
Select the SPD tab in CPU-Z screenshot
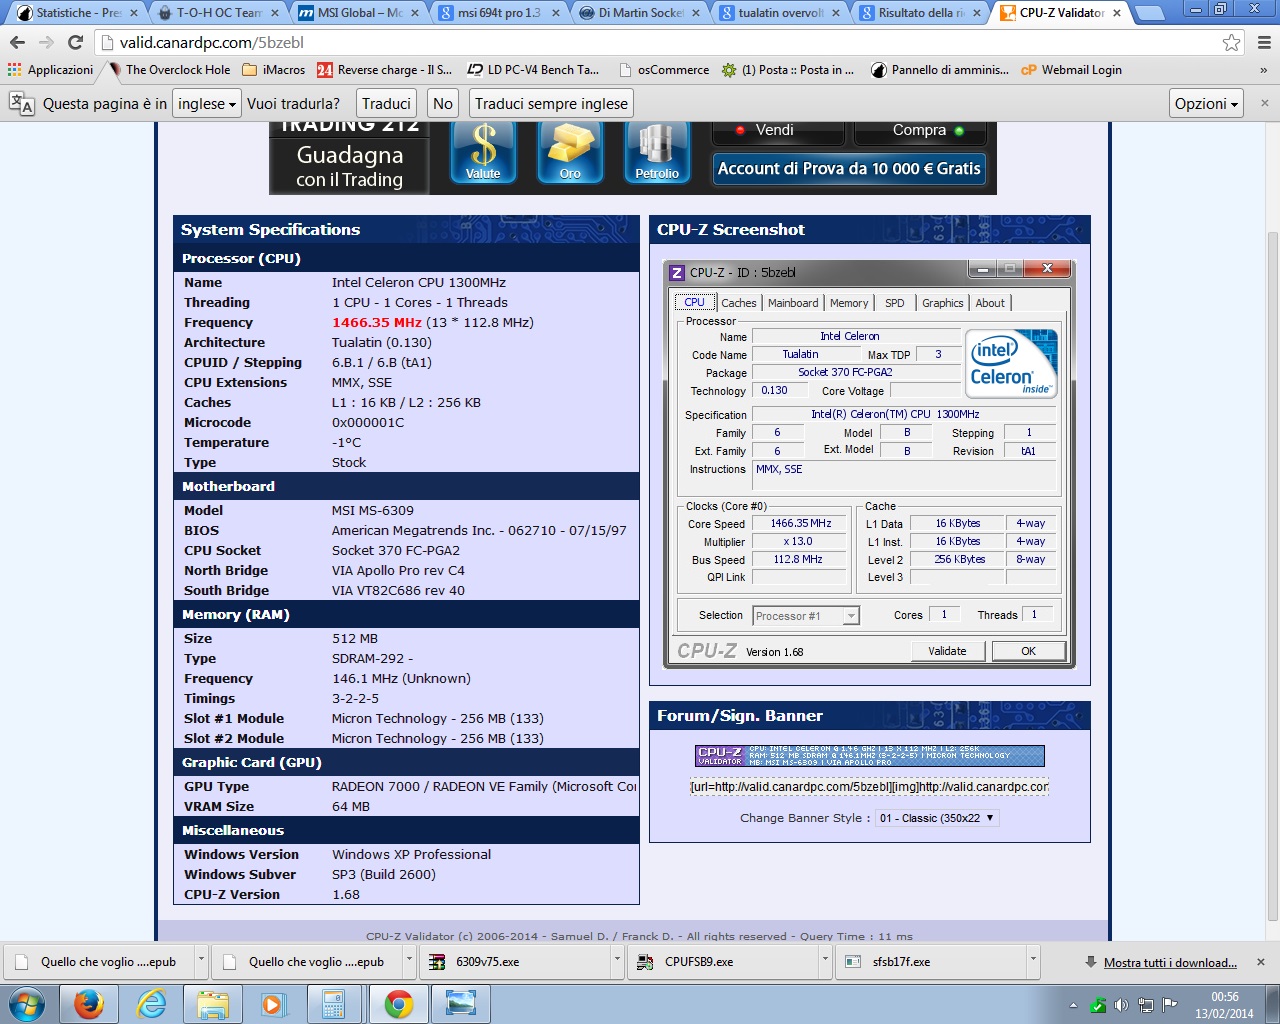click(894, 303)
